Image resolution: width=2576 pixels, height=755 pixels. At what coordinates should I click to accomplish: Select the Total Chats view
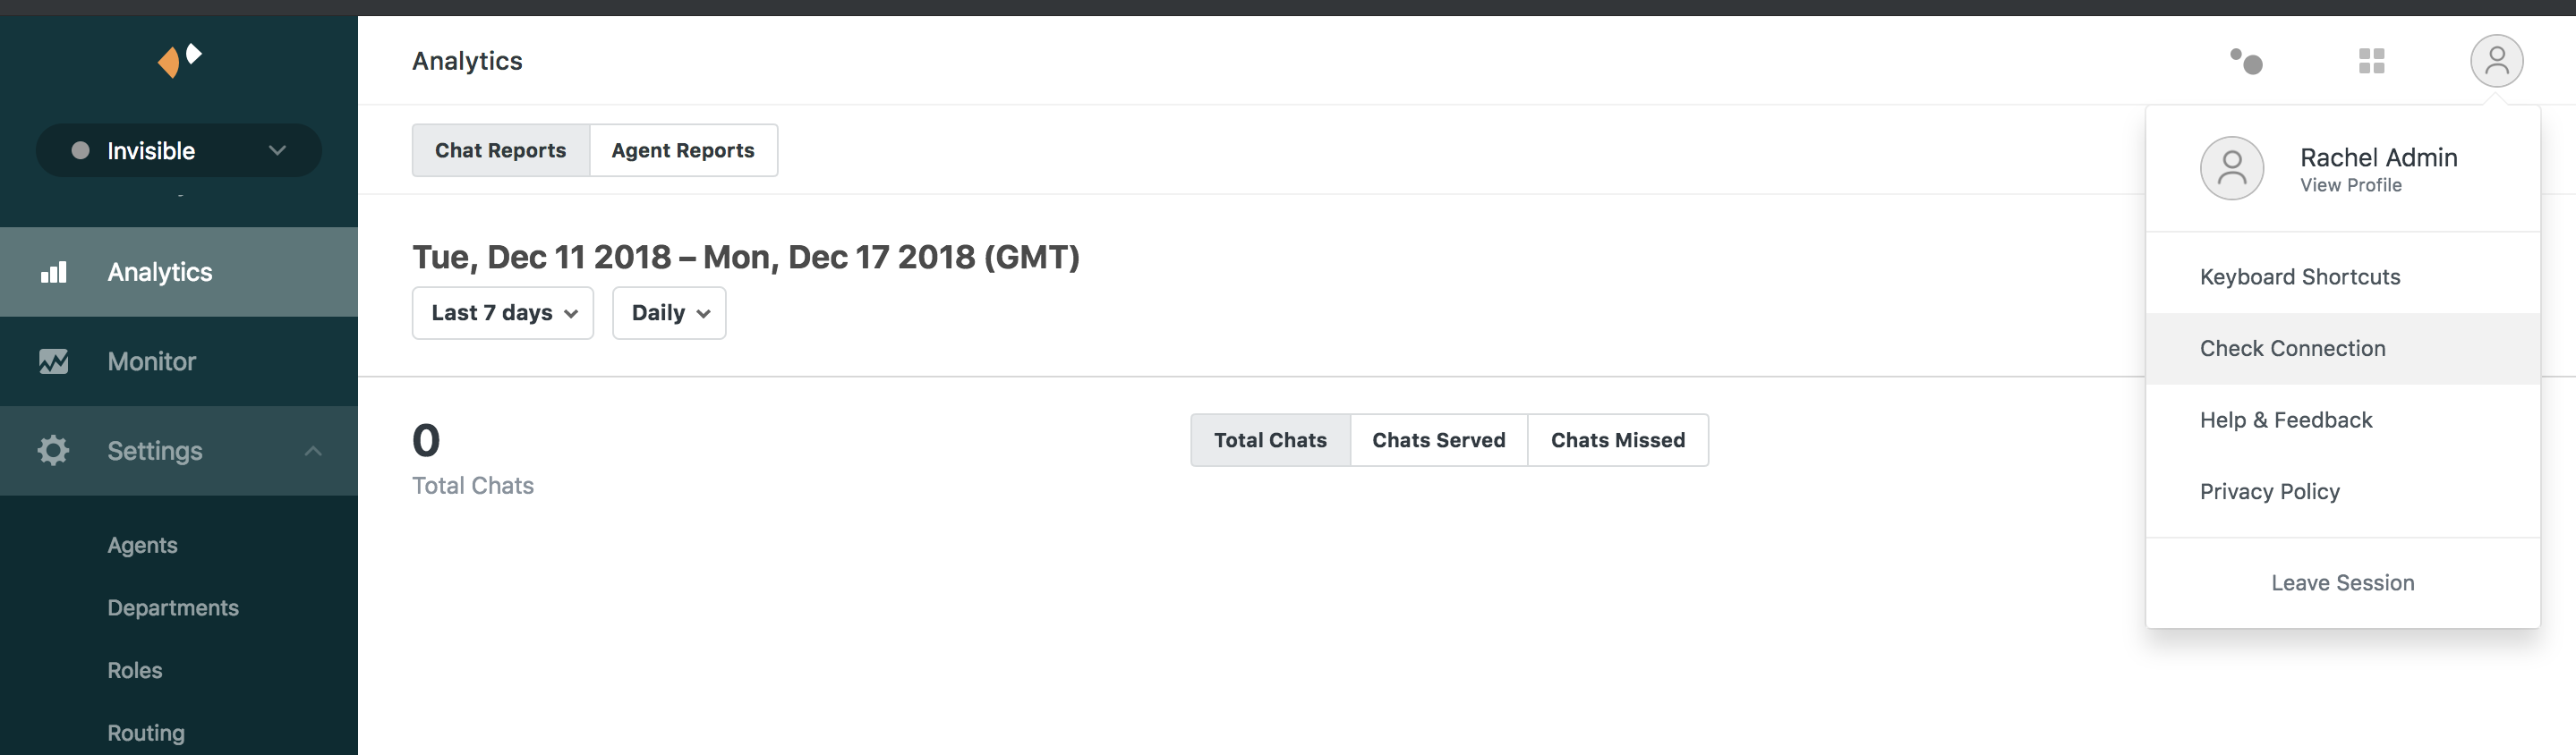[x=1270, y=440]
